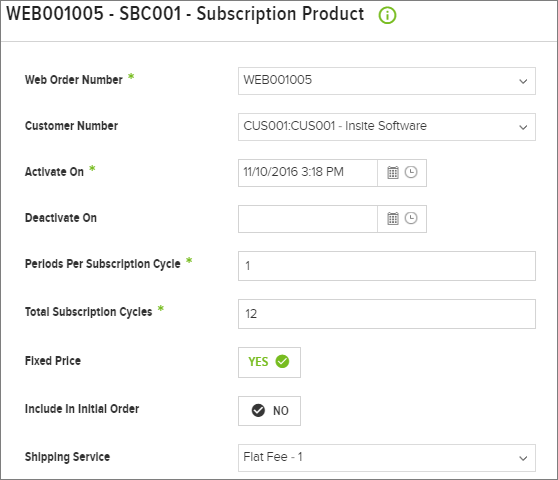Expand the Shipping Service dropdown arrow
This screenshot has height=480, width=558.
(523, 458)
